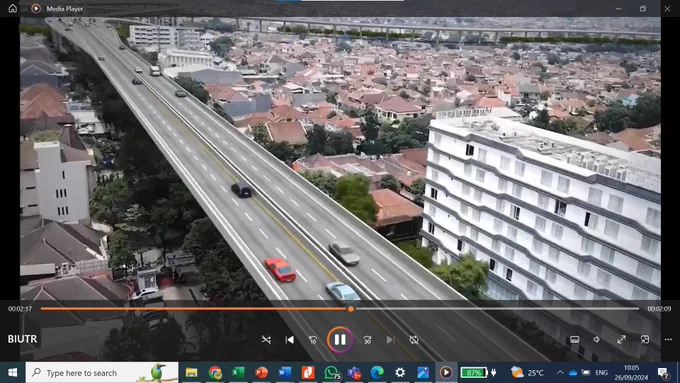Viewport: 680px width, 383px height.
Task: Open Settings gear from taskbar
Action: (x=400, y=373)
